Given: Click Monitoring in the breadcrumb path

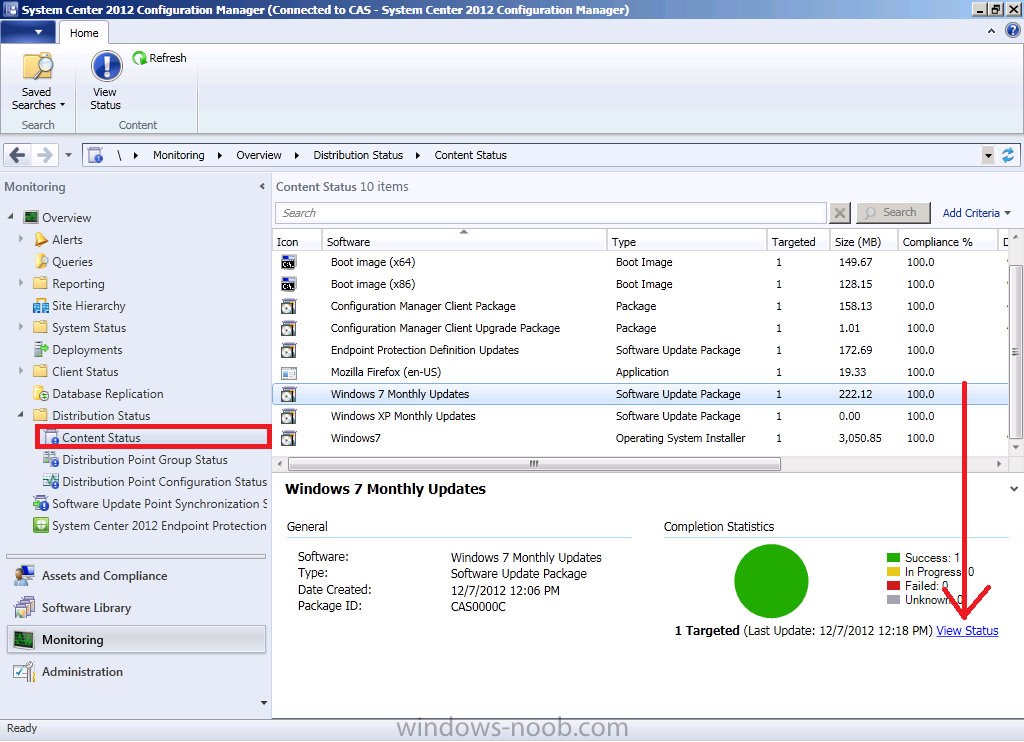Looking at the screenshot, I should coord(178,155).
